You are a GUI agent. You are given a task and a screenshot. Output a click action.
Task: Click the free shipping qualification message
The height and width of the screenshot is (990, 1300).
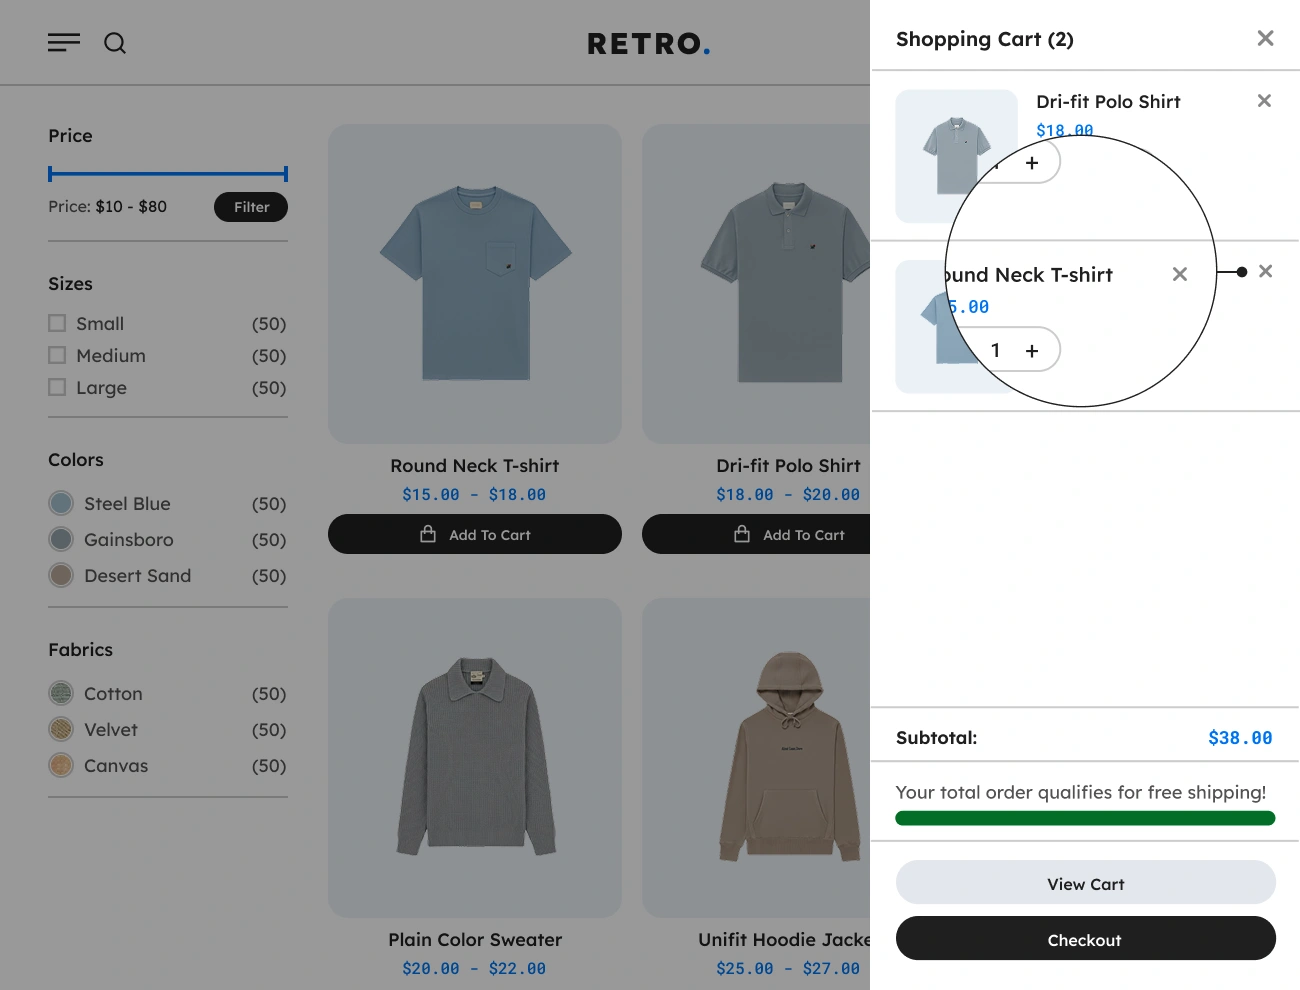(x=1081, y=792)
